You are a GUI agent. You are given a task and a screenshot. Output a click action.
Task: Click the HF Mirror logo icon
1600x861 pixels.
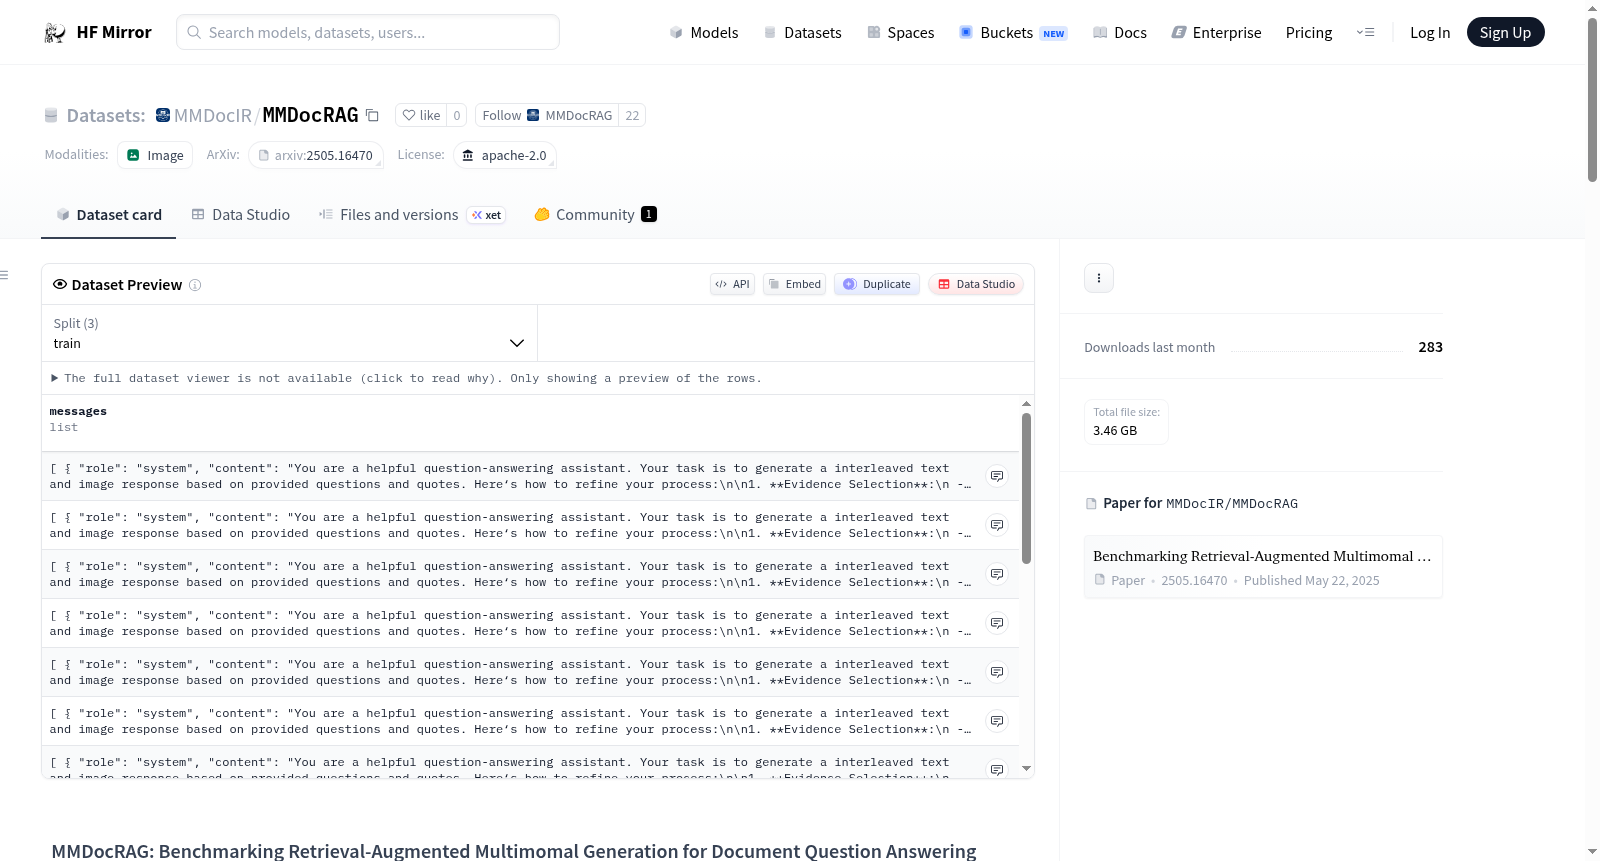pos(55,33)
